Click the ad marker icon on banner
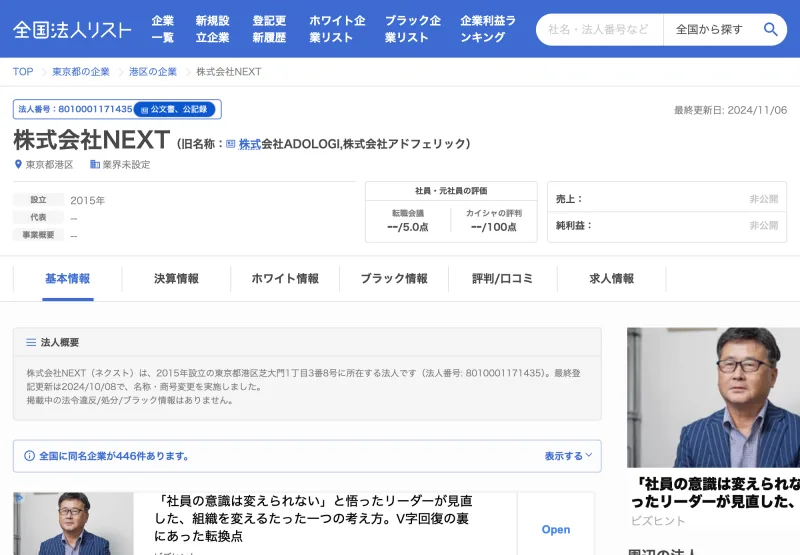800x555 pixels. [19, 498]
